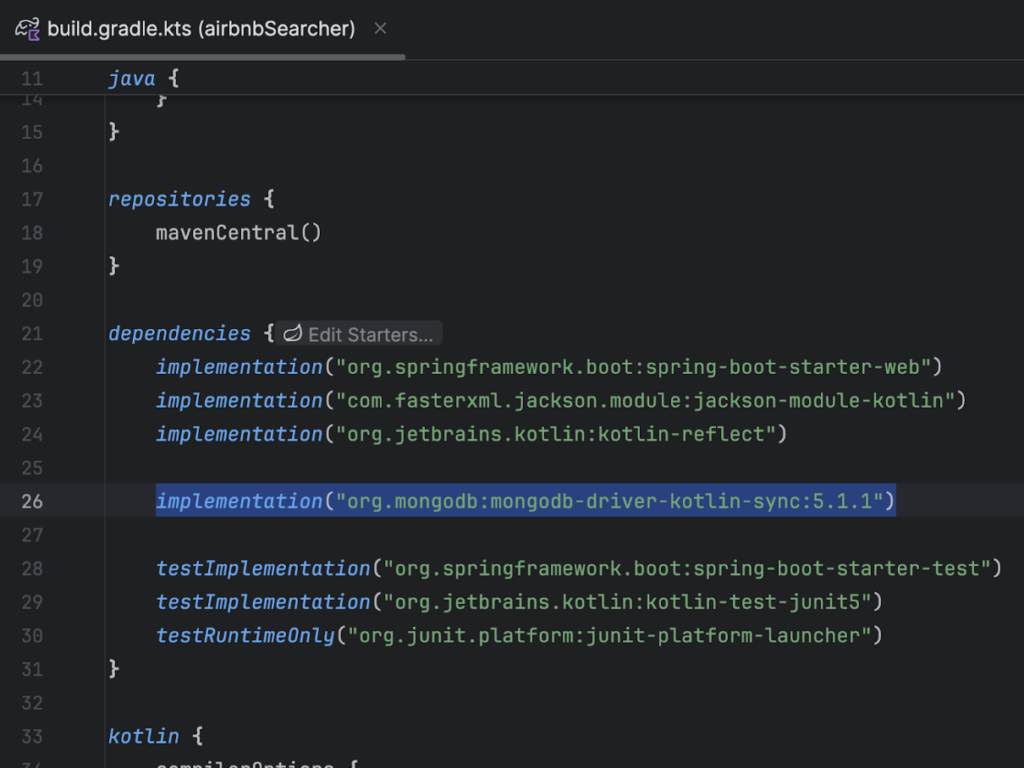Click the kotlin block keyword on line 33
The height and width of the screenshot is (768, 1024).
(x=143, y=736)
